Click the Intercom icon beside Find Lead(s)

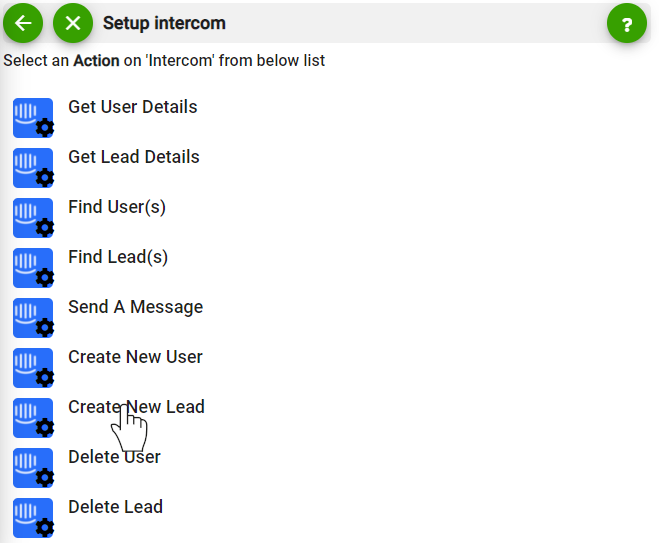(33, 268)
